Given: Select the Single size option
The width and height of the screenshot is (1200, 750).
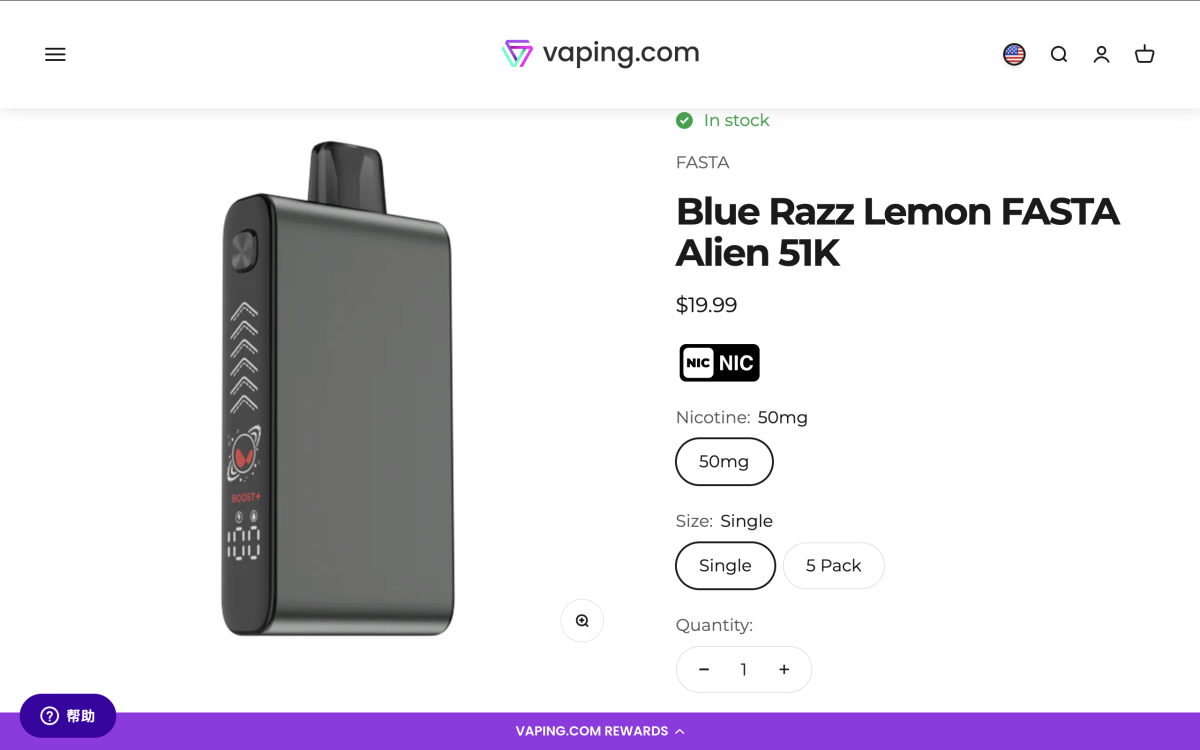Looking at the screenshot, I should pyautogui.click(x=725, y=566).
